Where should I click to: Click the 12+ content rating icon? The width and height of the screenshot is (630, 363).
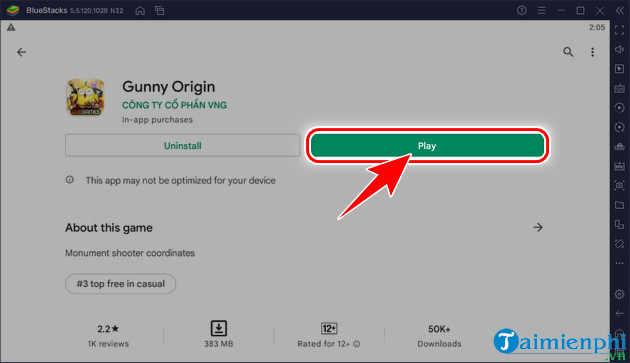point(329,328)
